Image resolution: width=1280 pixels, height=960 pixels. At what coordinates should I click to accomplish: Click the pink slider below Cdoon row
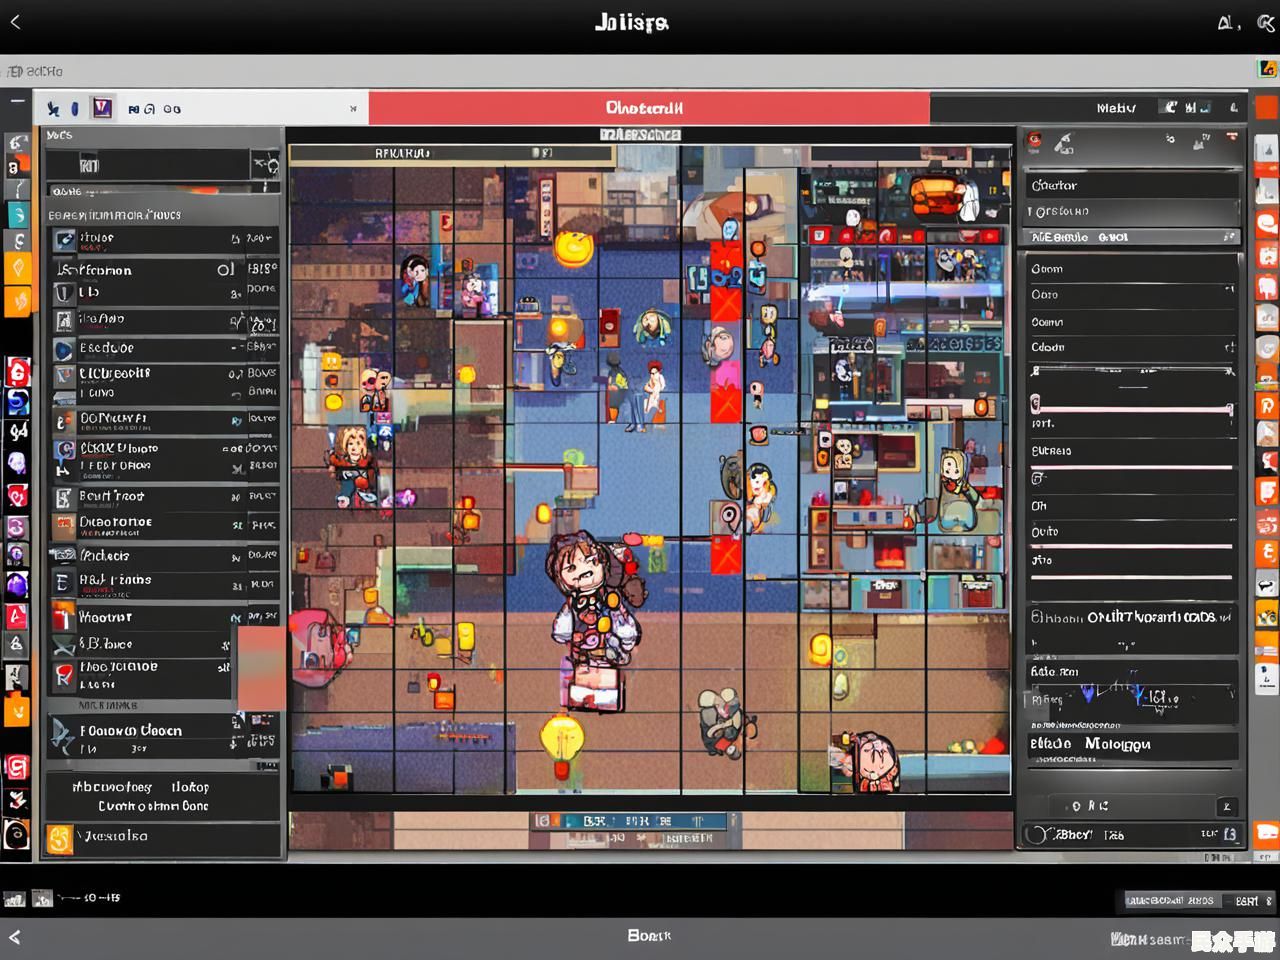click(1132, 408)
